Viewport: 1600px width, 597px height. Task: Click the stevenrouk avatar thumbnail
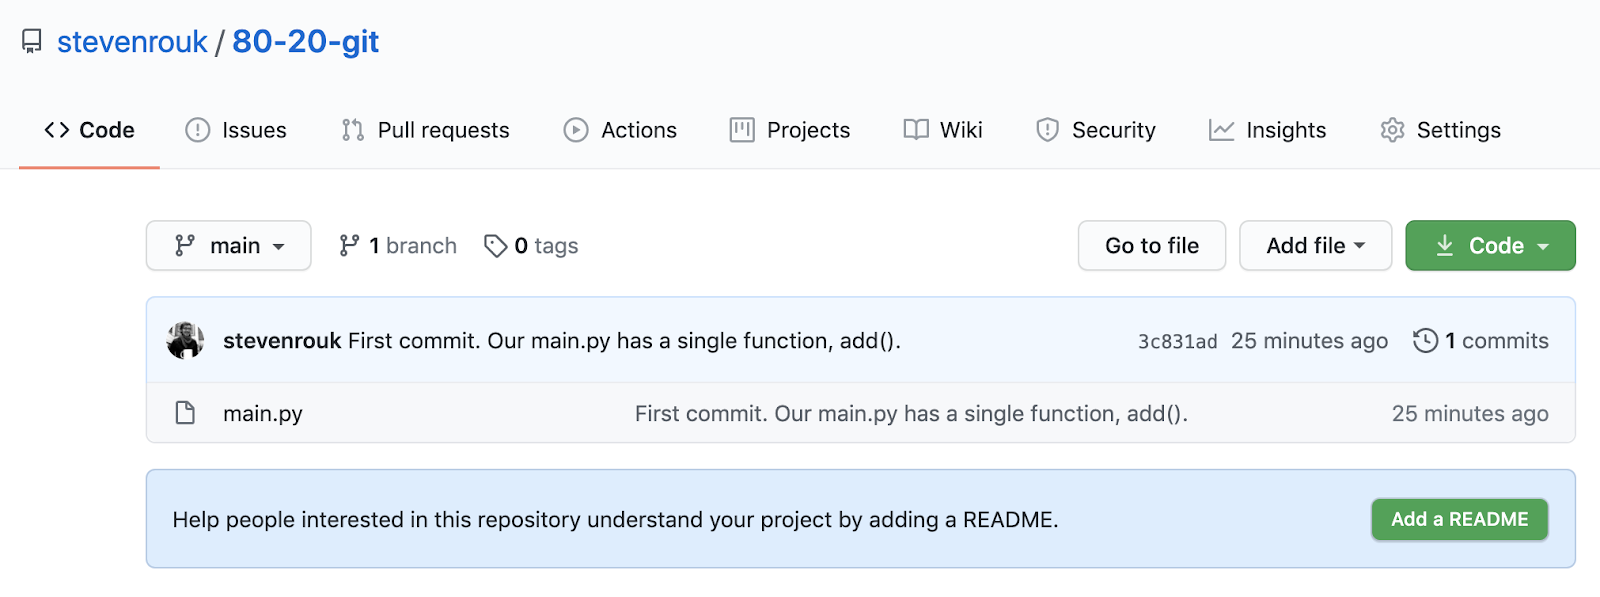pos(185,341)
